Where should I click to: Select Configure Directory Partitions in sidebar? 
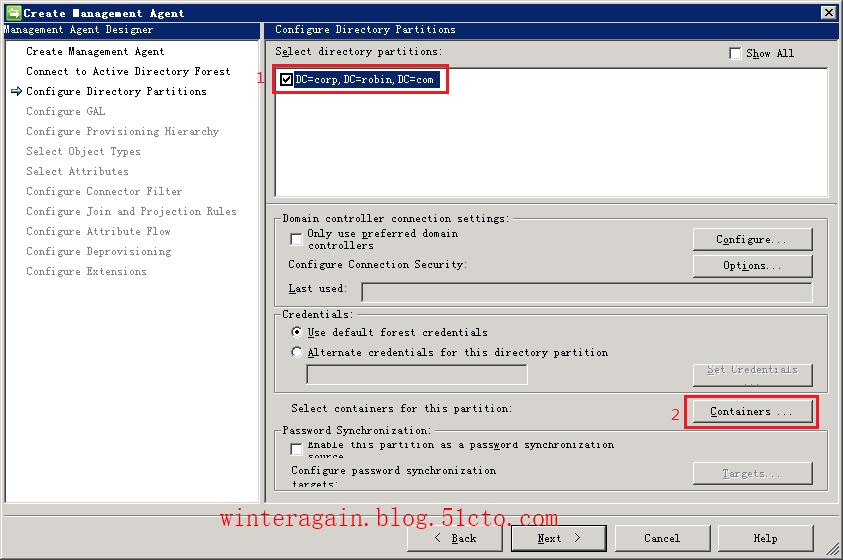[x=116, y=91]
